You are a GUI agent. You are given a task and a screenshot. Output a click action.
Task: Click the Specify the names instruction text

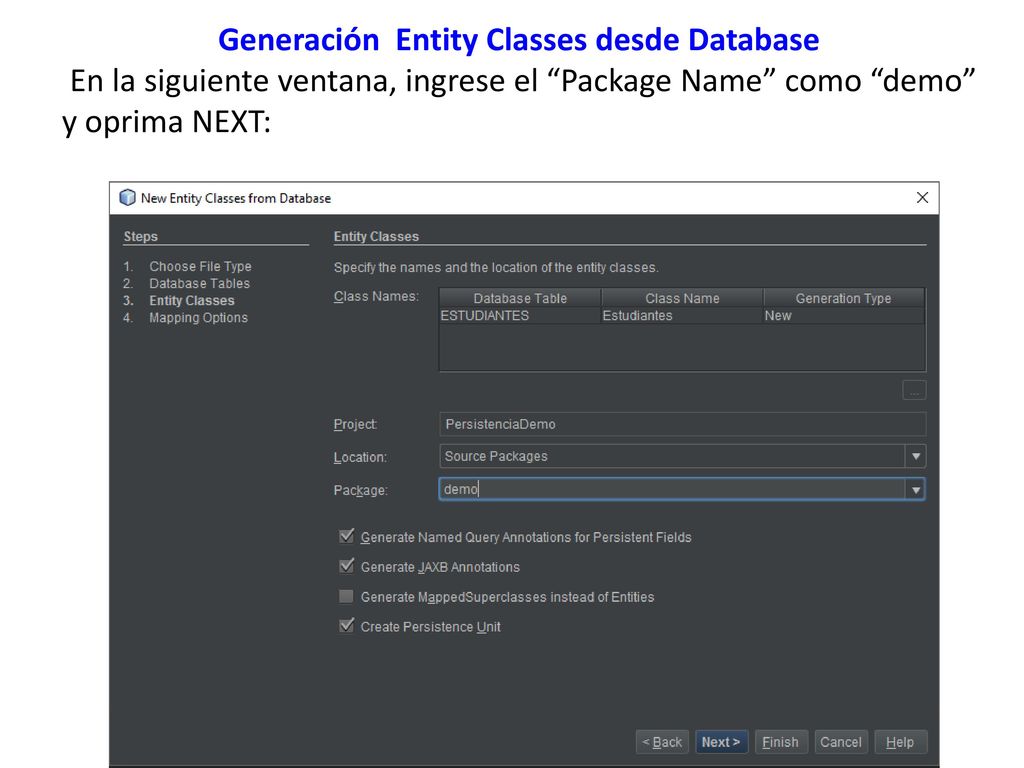point(496,267)
